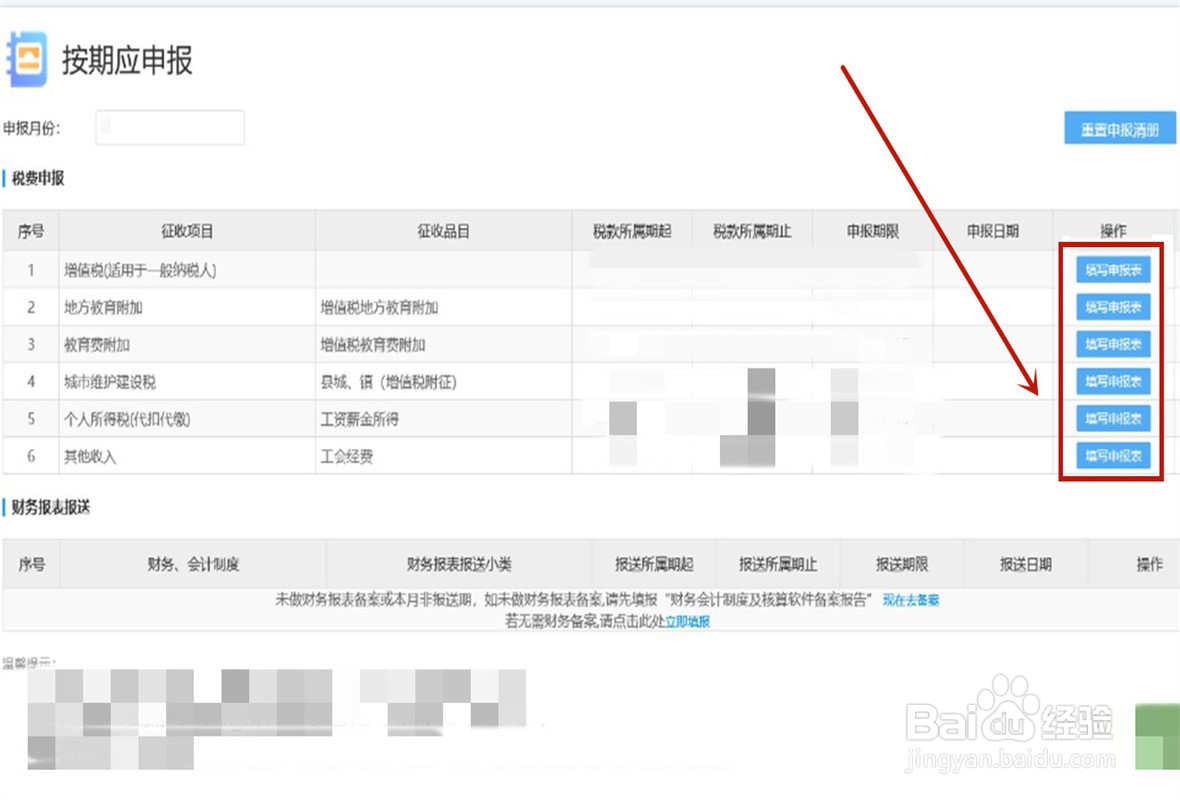
Task: Click the 操作 column header
Action: tap(1113, 230)
